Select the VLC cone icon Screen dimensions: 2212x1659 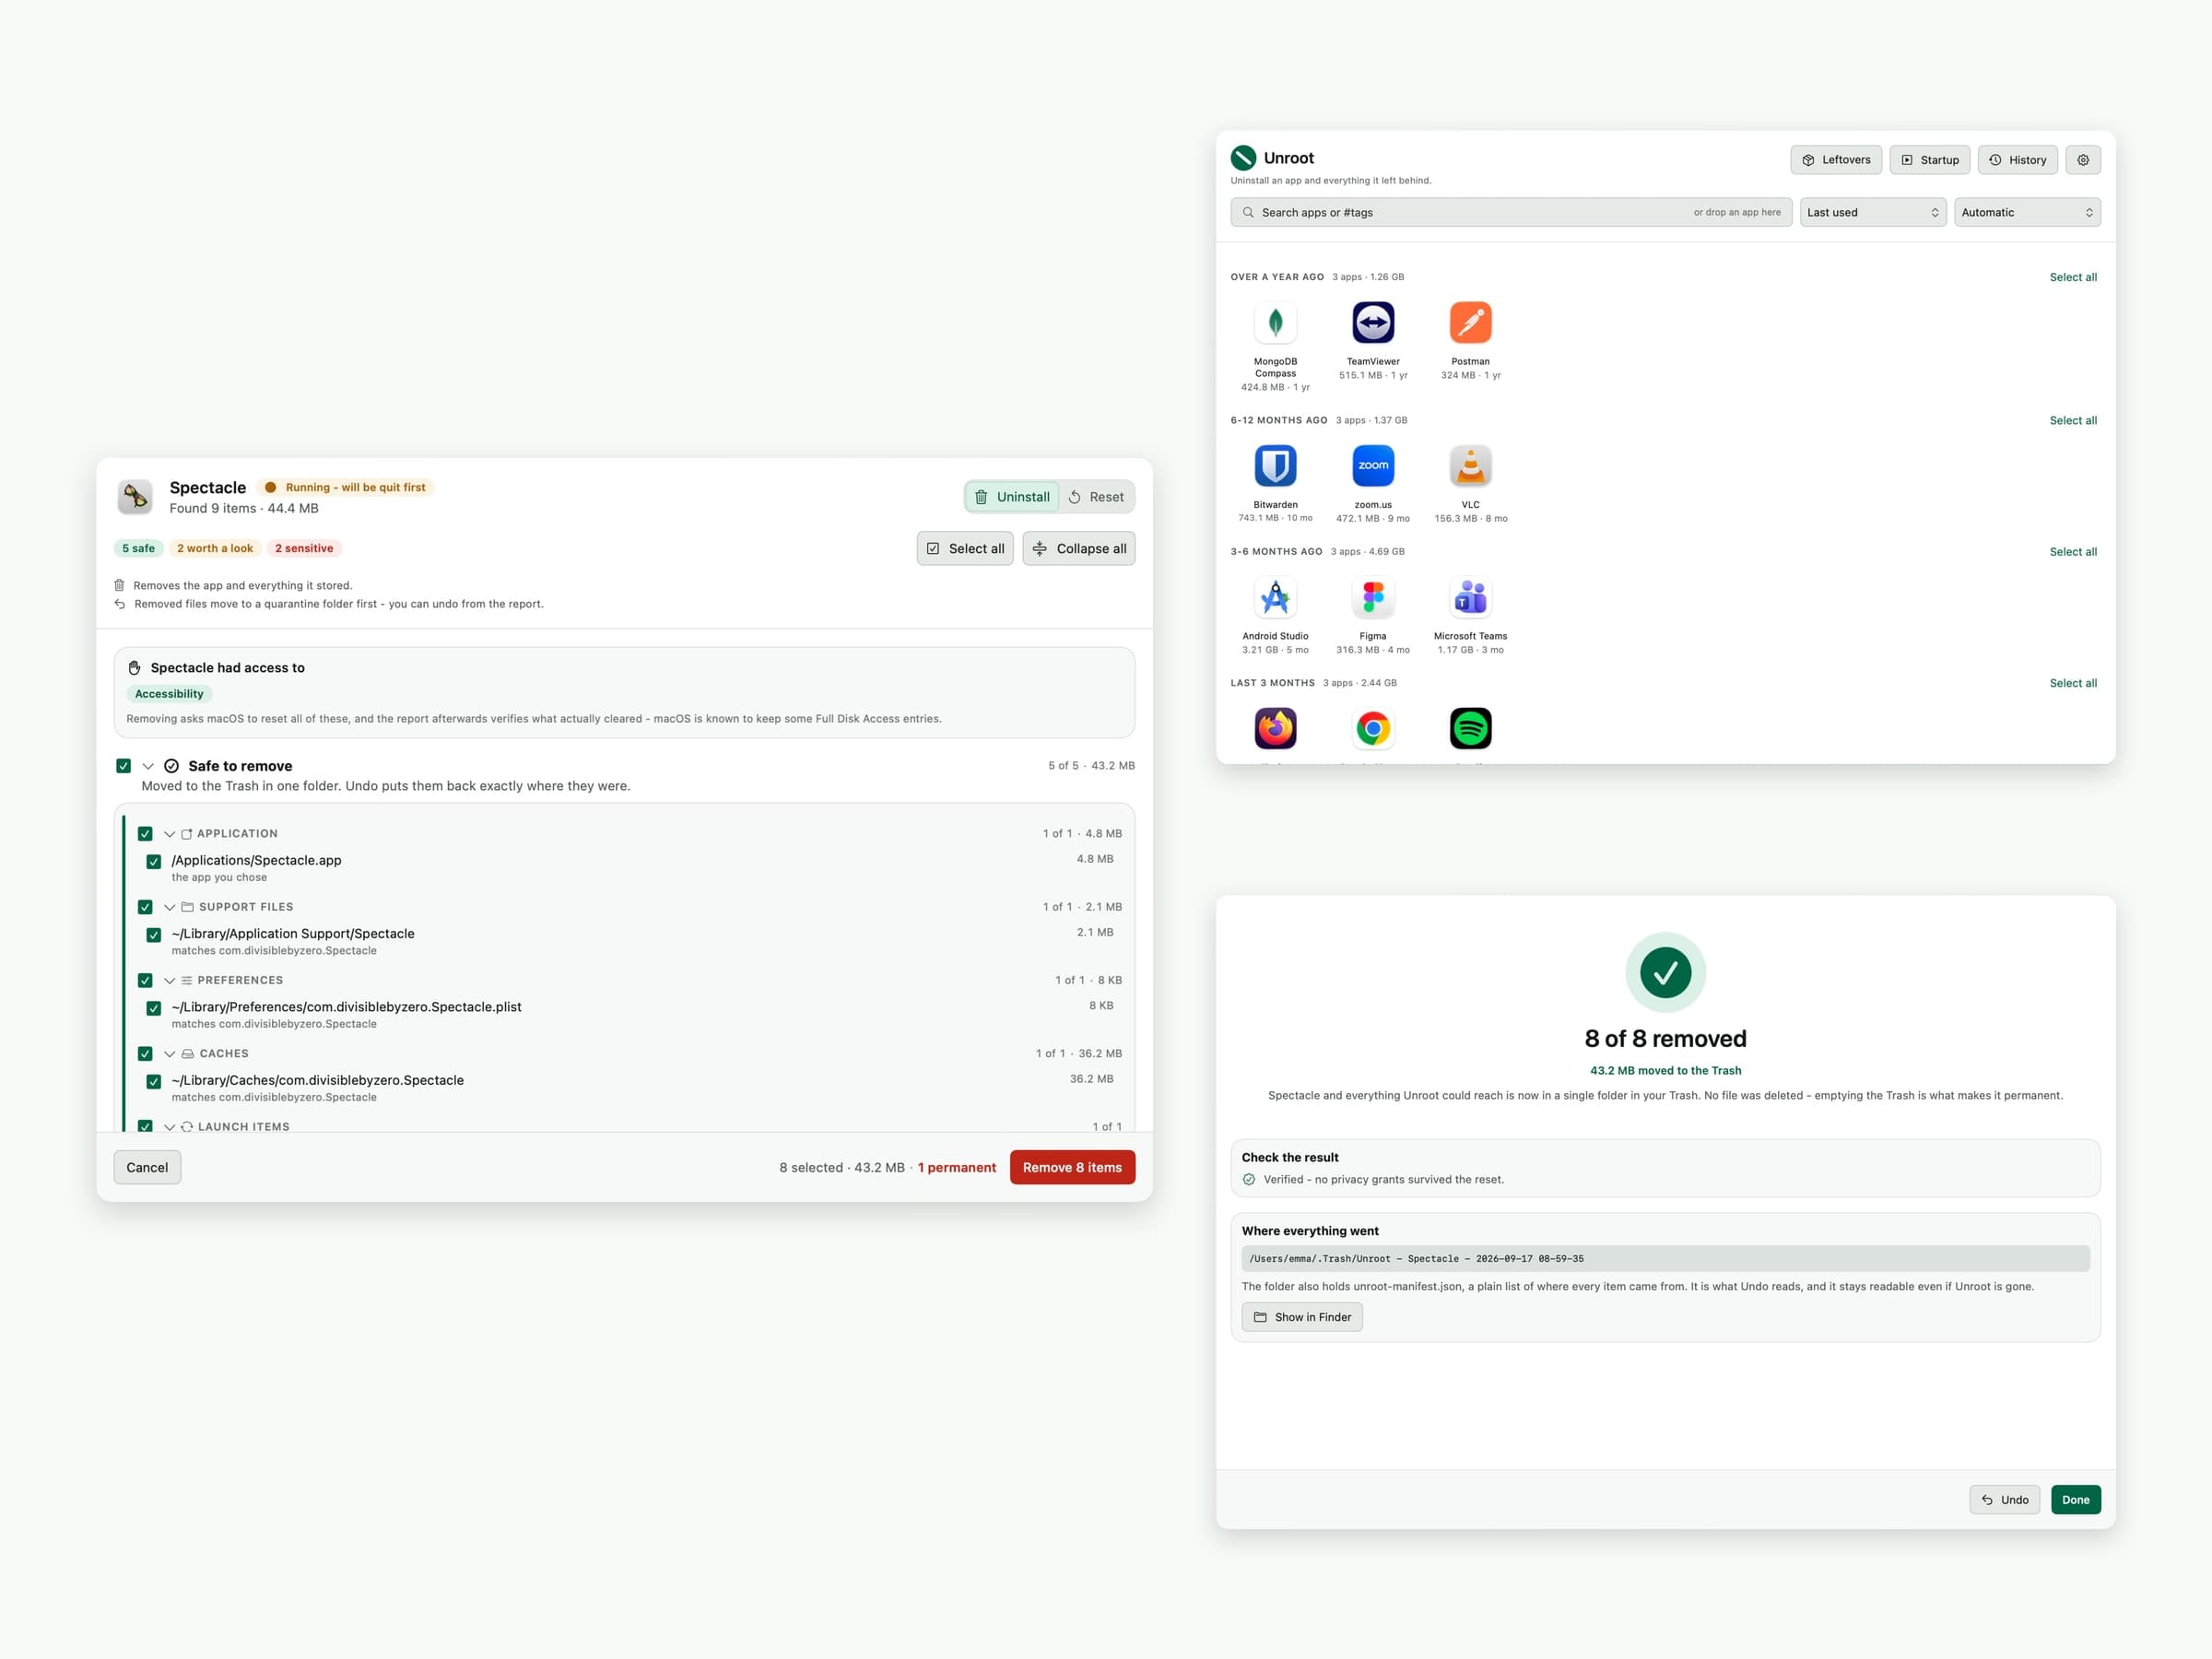tap(1470, 465)
